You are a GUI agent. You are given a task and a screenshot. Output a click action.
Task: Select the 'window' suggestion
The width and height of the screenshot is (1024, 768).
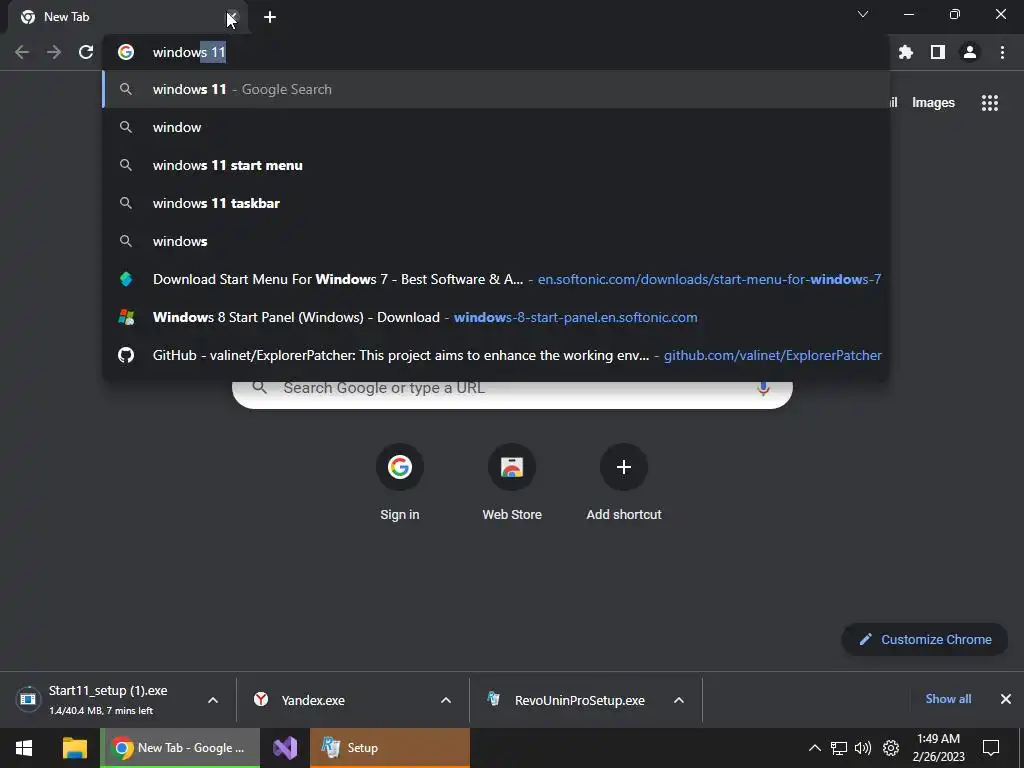(x=496, y=127)
